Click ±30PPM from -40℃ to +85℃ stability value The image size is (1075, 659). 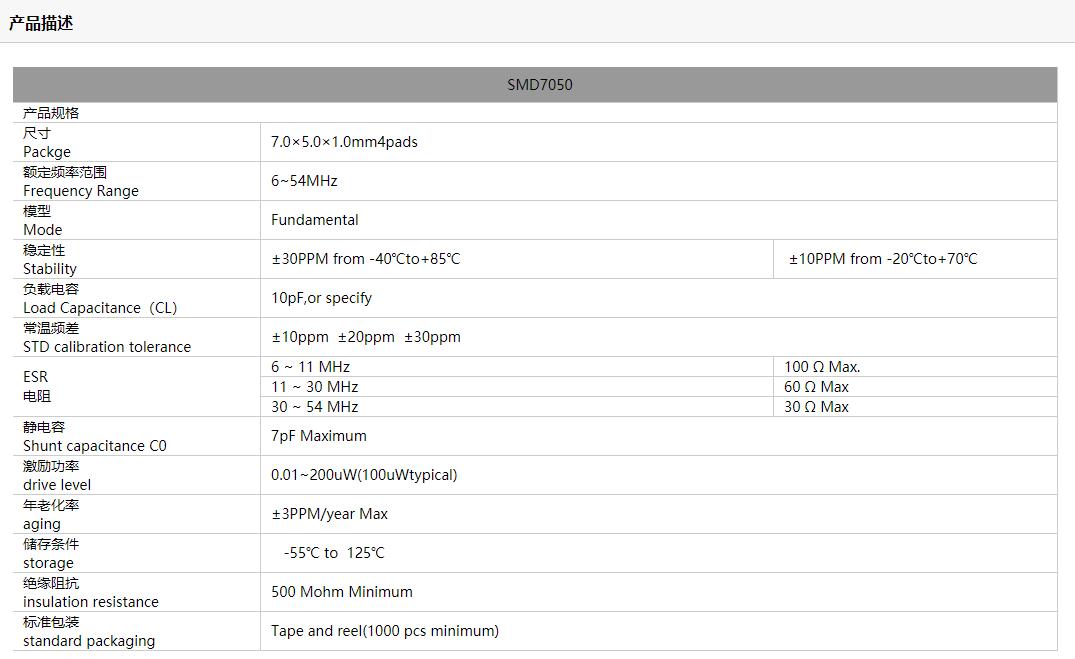(x=365, y=259)
